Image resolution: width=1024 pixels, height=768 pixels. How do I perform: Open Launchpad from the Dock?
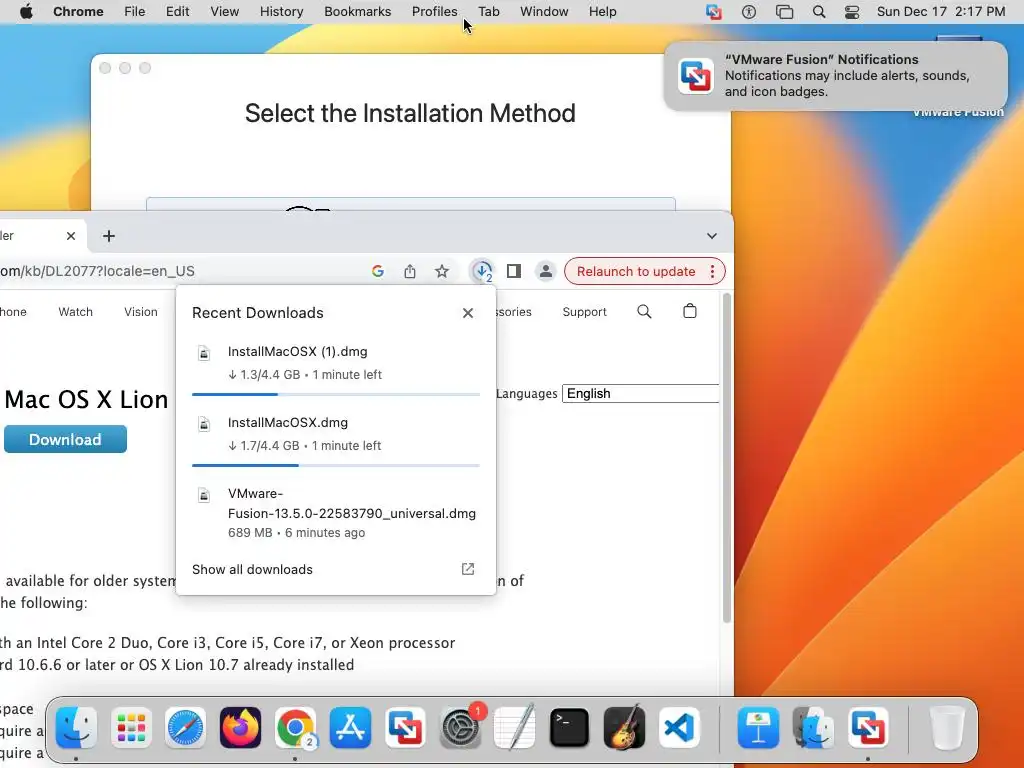131,728
